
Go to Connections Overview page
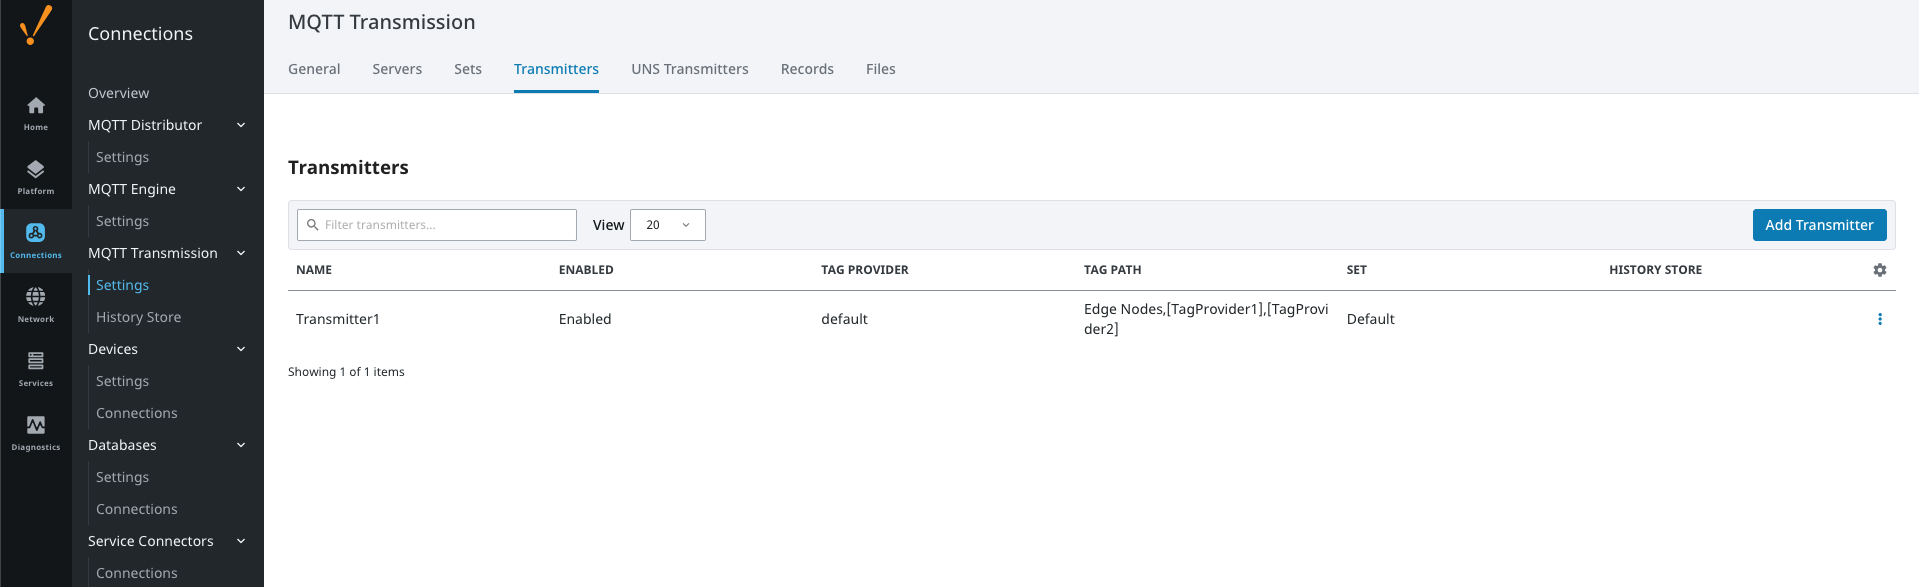click(118, 93)
